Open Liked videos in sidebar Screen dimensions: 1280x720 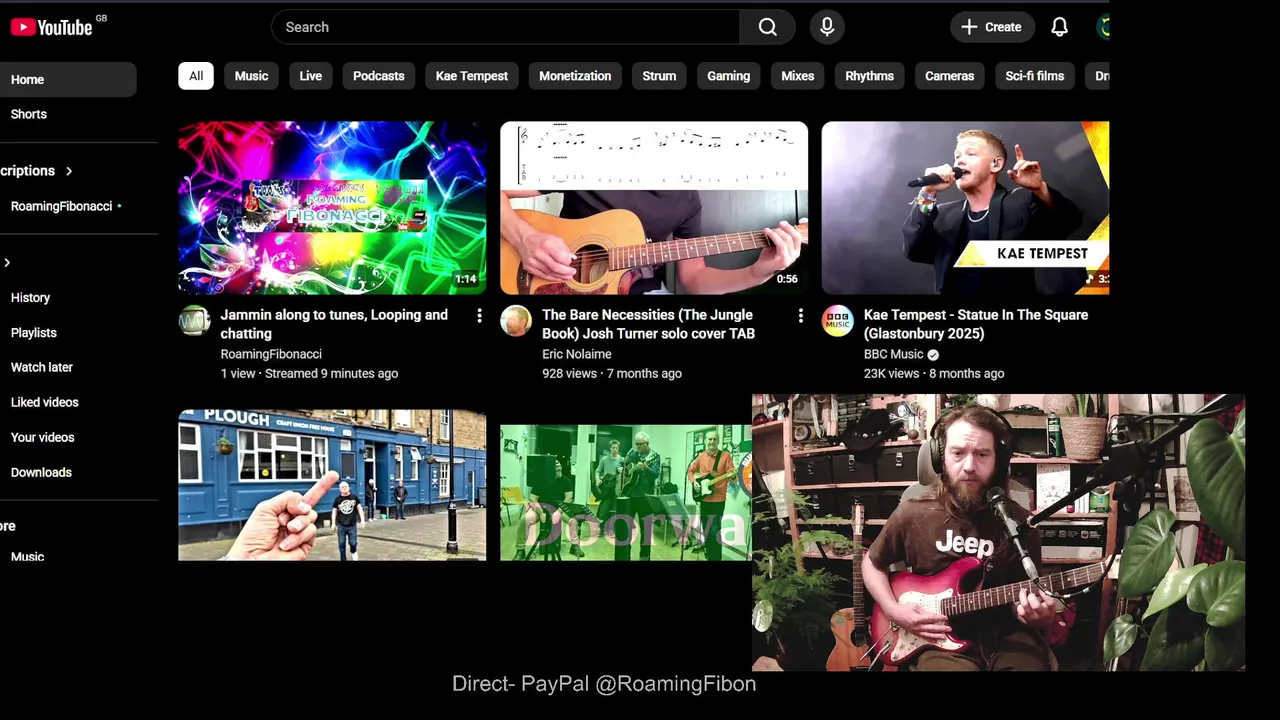[x=68, y=402]
